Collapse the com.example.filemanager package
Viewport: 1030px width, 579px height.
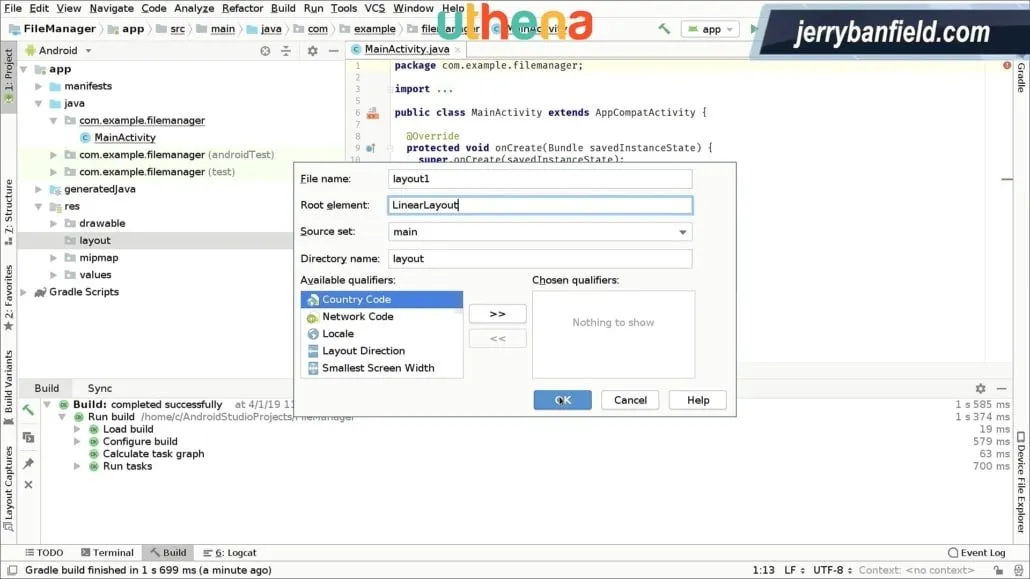point(54,120)
